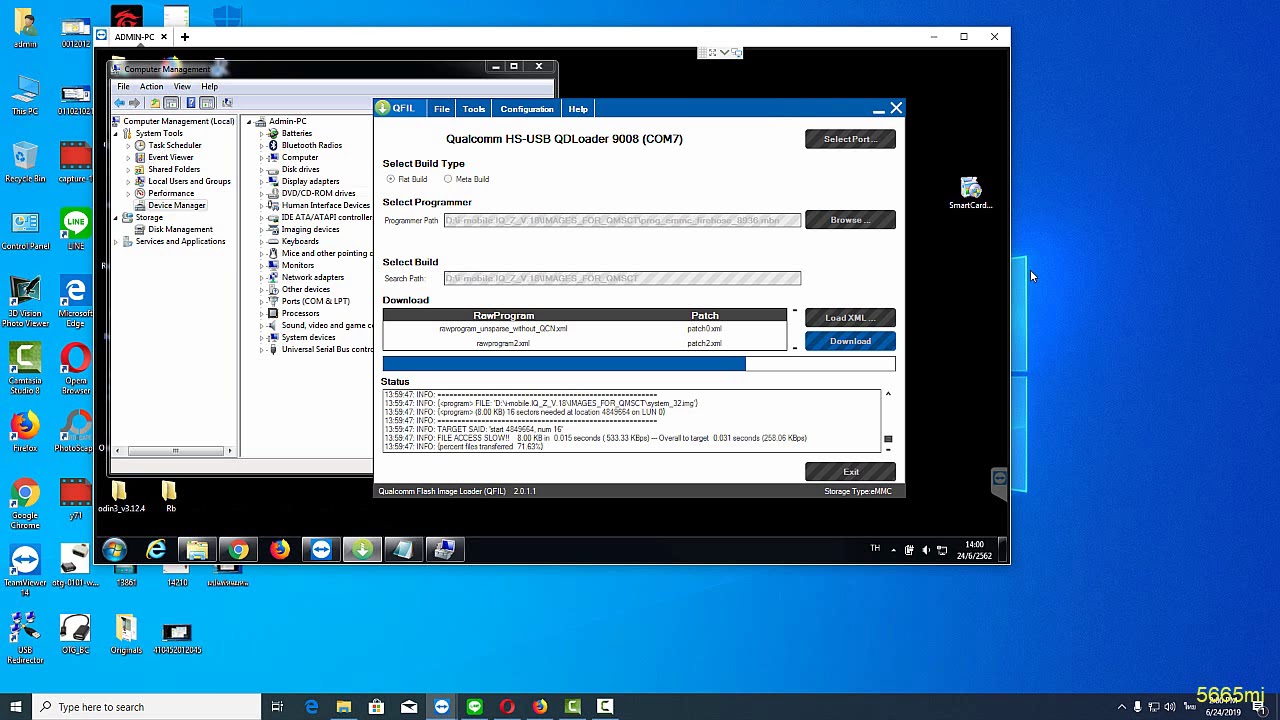Click the QFIL download progress bar
This screenshot has height=720, width=1280.
(x=639, y=364)
